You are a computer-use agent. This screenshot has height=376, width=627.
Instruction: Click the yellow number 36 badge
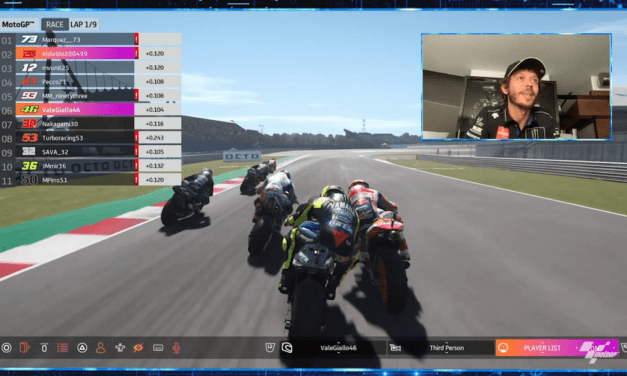(29, 166)
